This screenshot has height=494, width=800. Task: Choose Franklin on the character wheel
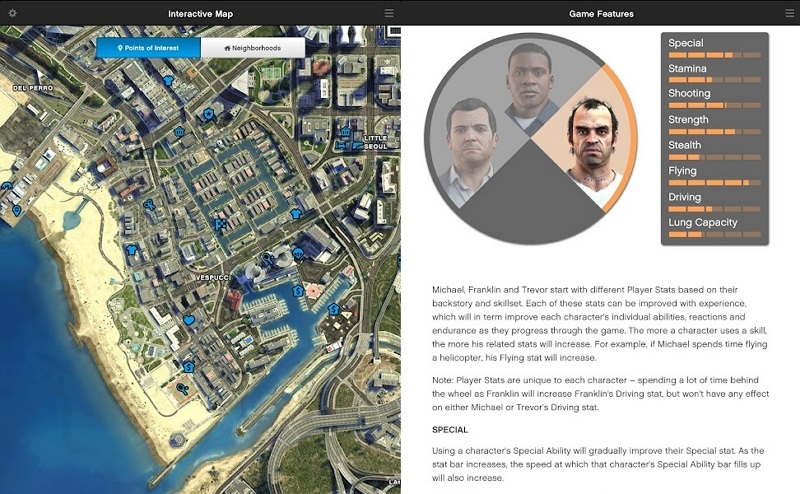(530, 82)
